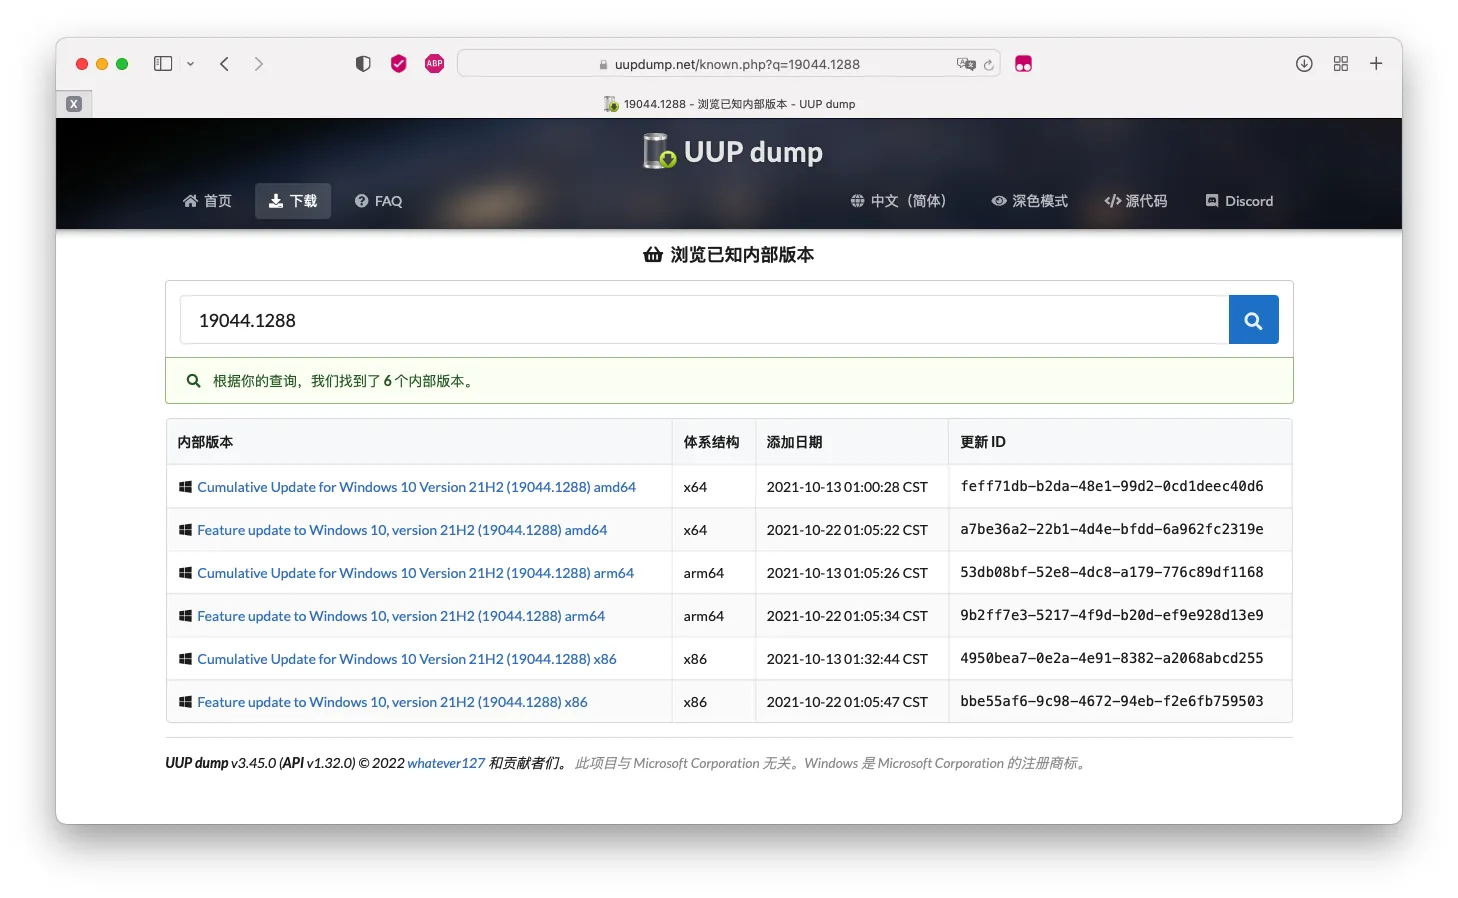
Task: Go to the 首页 home menu item
Action: (x=207, y=201)
